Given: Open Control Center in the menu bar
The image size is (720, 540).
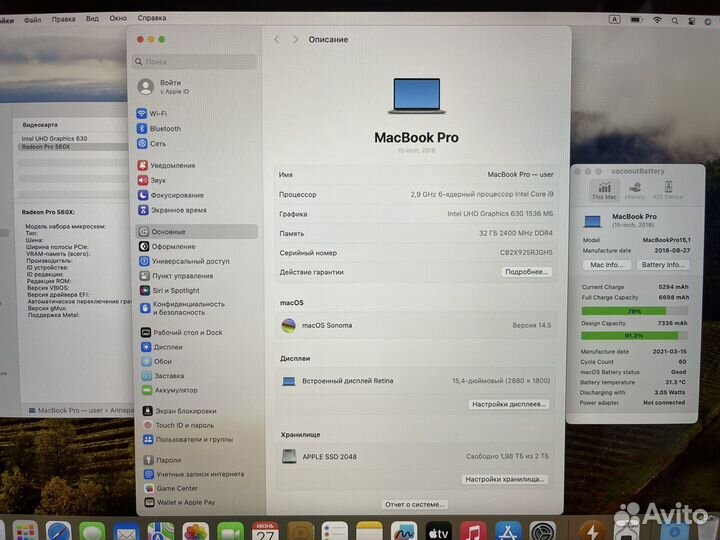Looking at the screenshot, I should (x=692, y=21).
